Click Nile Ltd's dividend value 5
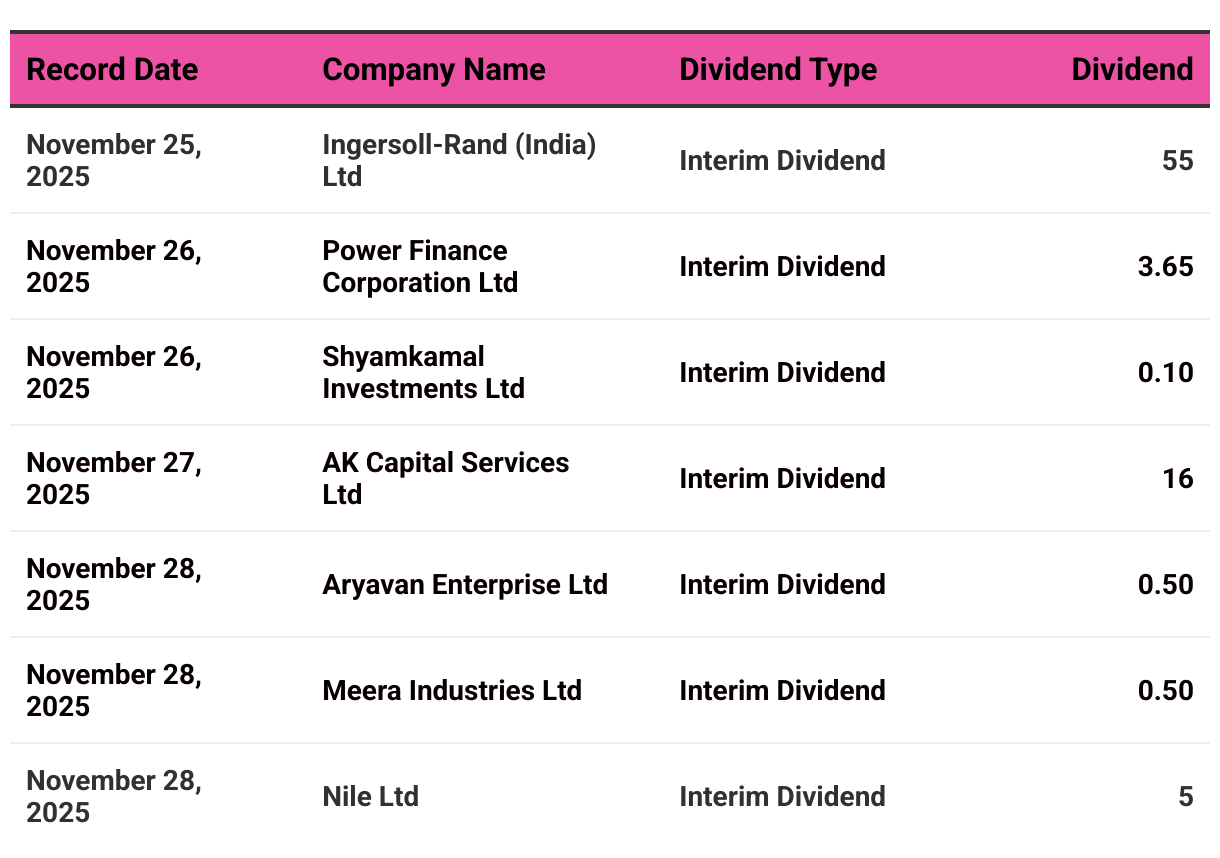Image resolution: width=1220 pixels, height=858 pixels. (1185, 796)
